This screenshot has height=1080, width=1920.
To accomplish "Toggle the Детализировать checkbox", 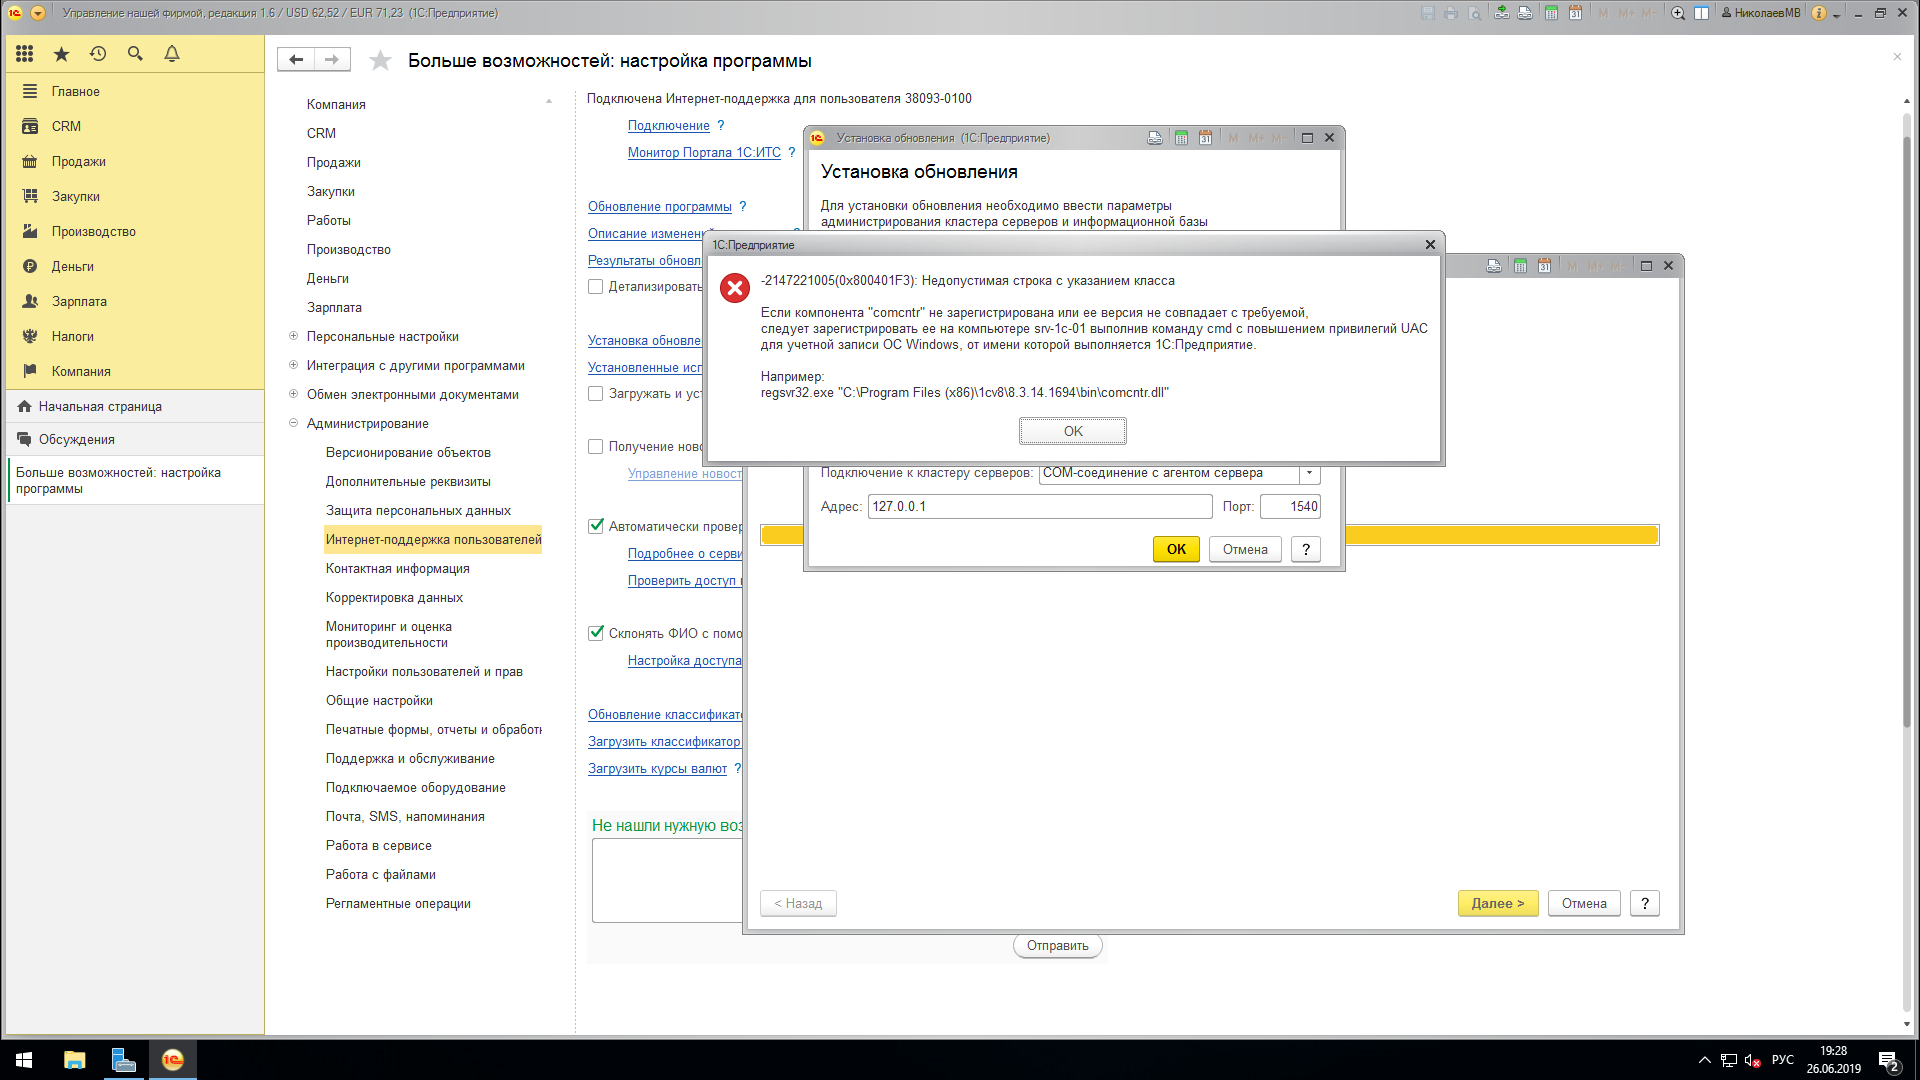I will pyautogui.click(x=596, y=287).
